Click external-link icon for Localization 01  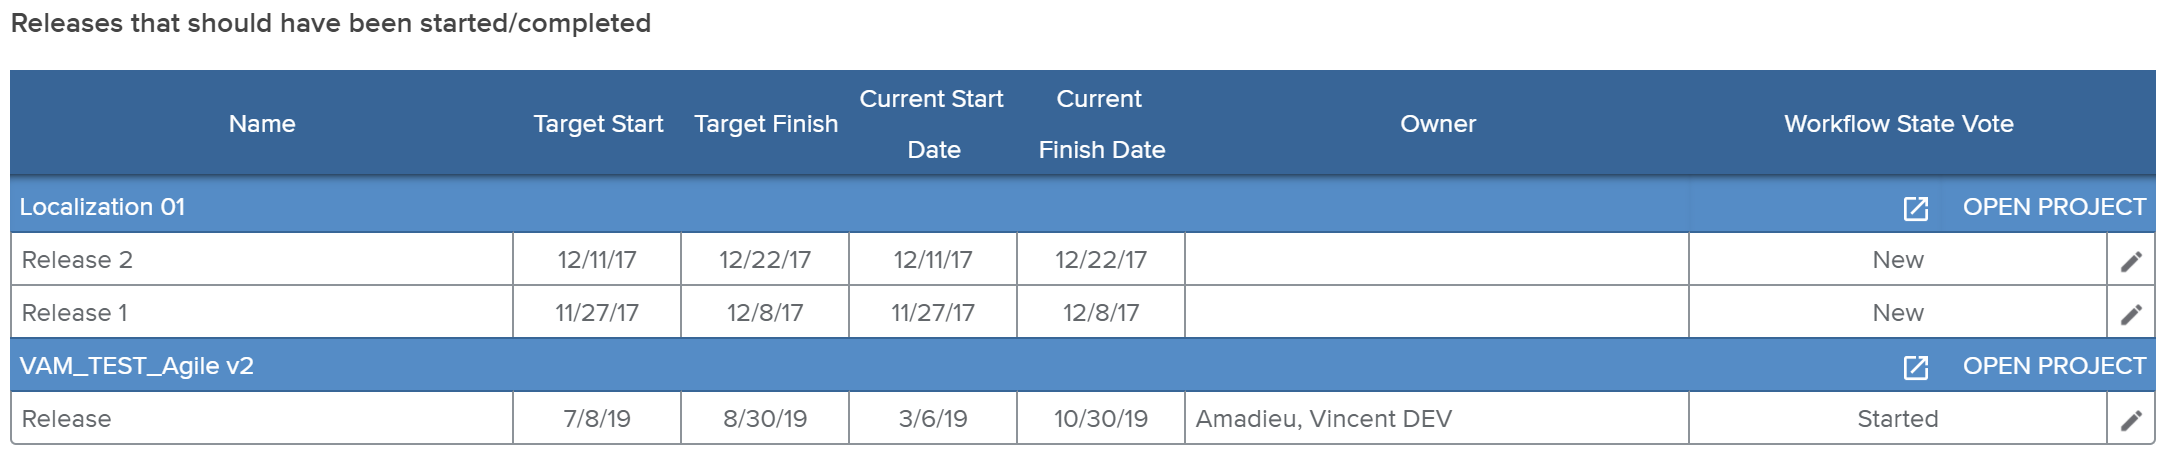1915,208
